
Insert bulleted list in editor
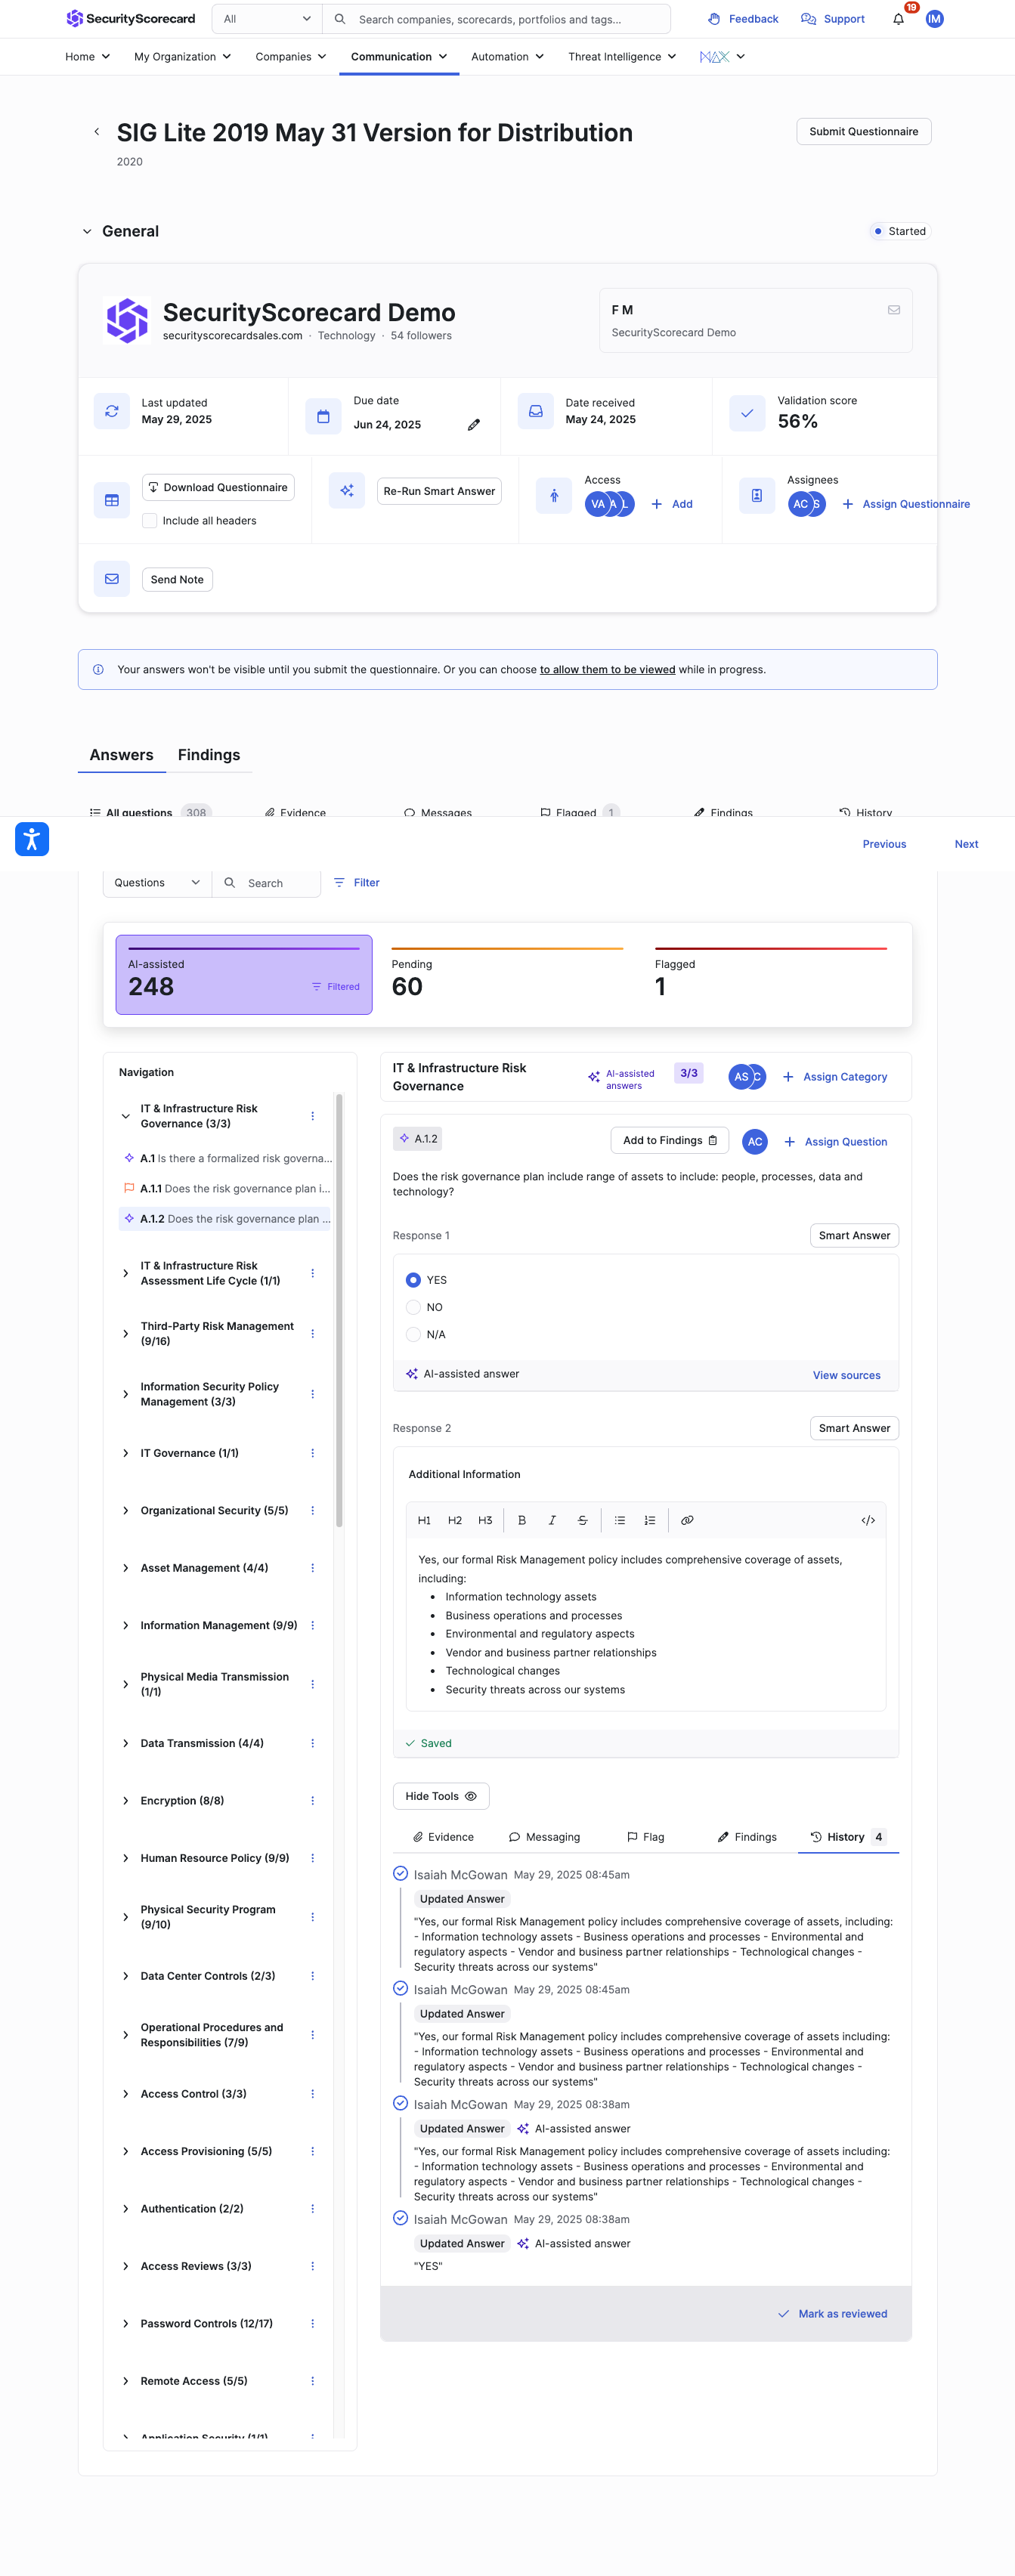coord(620,1520)
